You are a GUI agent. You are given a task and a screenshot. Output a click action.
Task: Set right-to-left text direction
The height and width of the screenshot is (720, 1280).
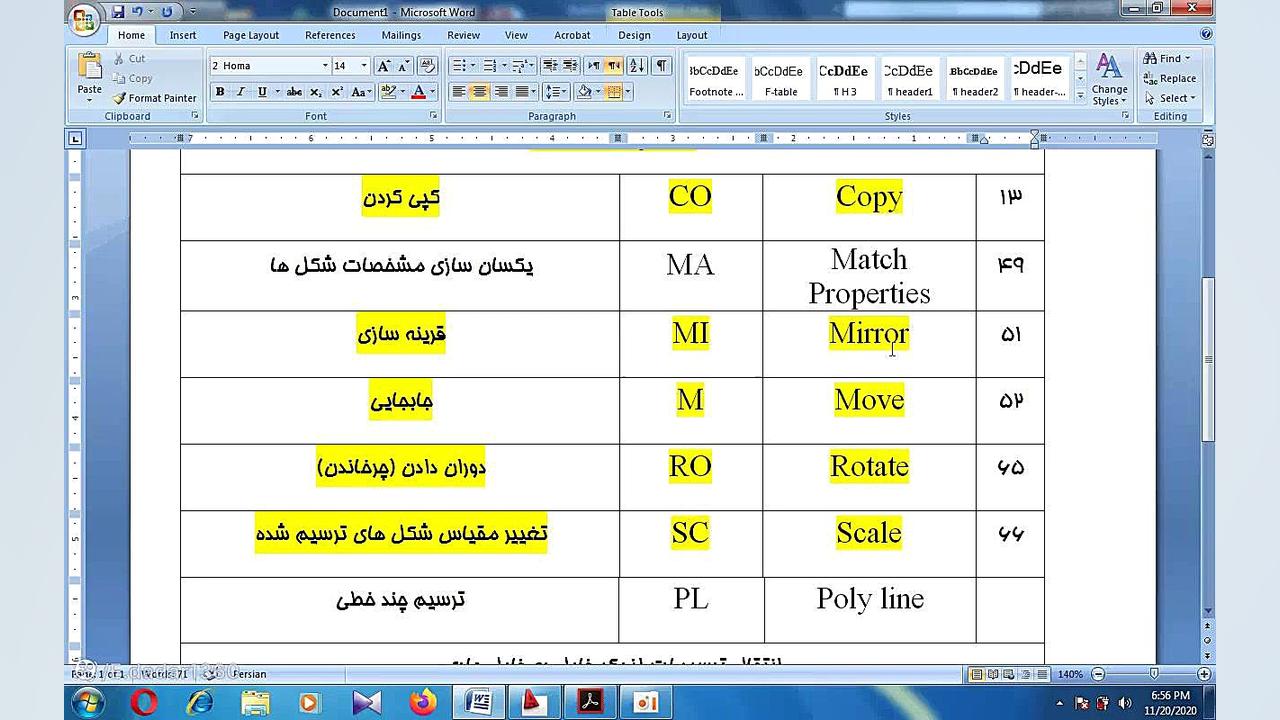614,66
